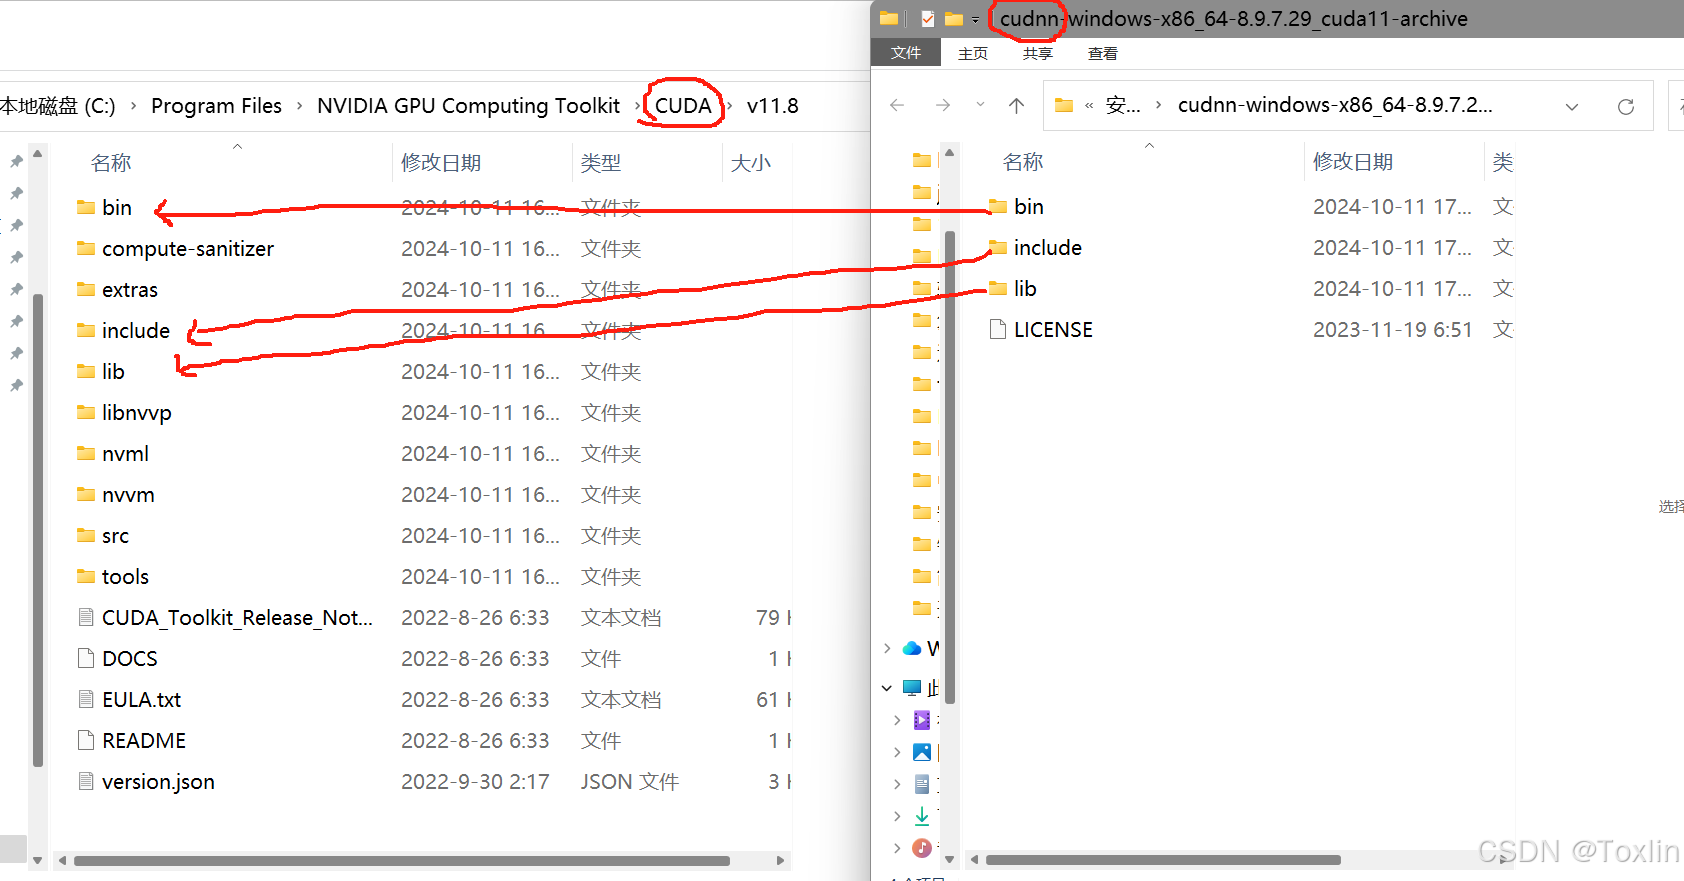The height and width of the screenshot is (881, 1684).
Task: Click folder icon of compute-sanitizer in CUDA window
Action: (86, 248)
